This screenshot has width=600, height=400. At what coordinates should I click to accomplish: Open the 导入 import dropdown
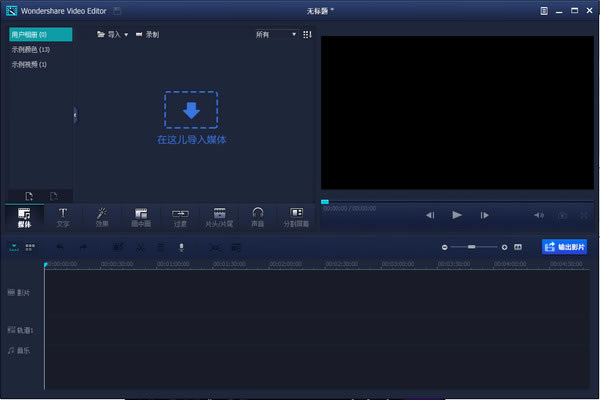pos(112,34)
